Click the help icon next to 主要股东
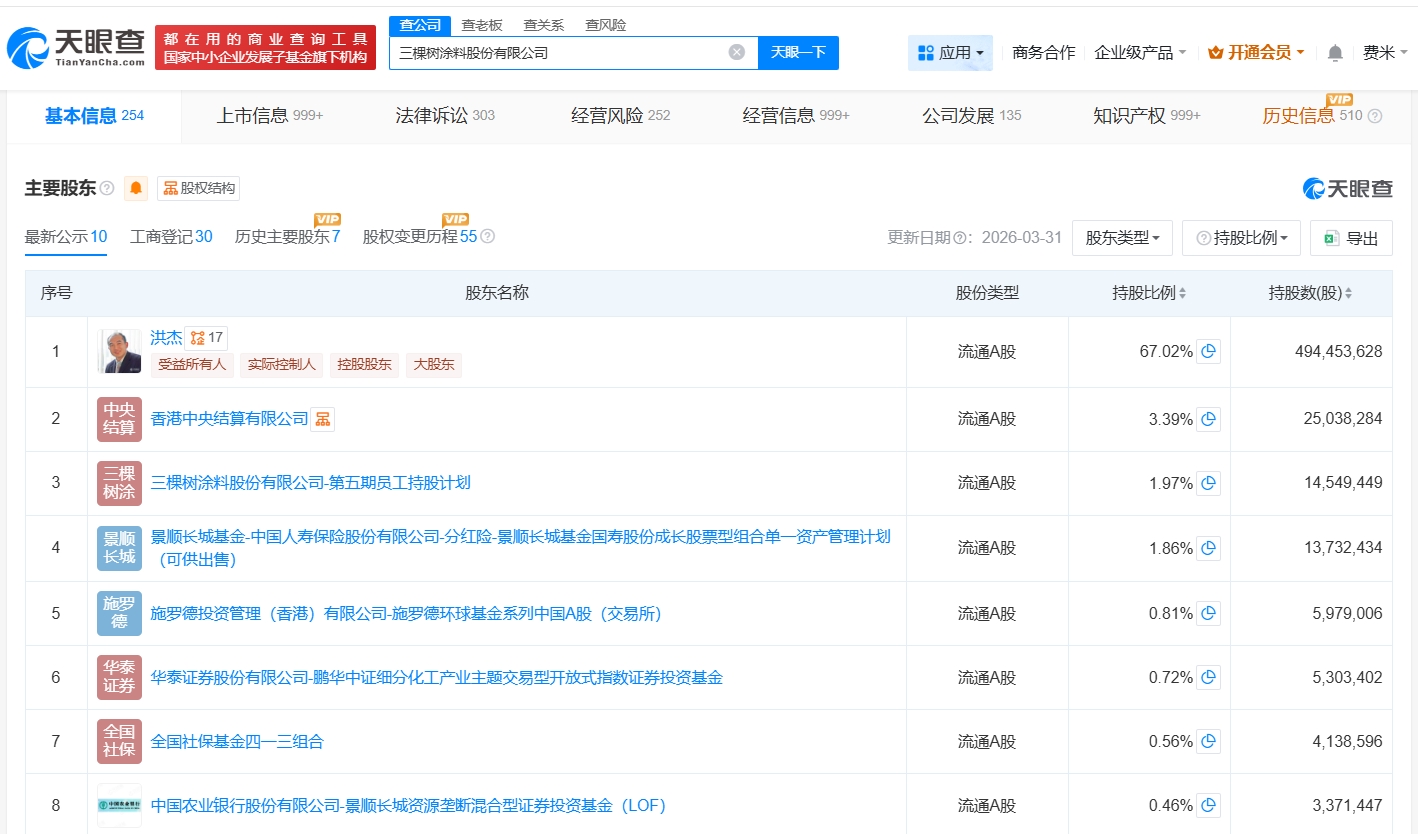Viewport: 1418px width, 834px height. [107, 188]
